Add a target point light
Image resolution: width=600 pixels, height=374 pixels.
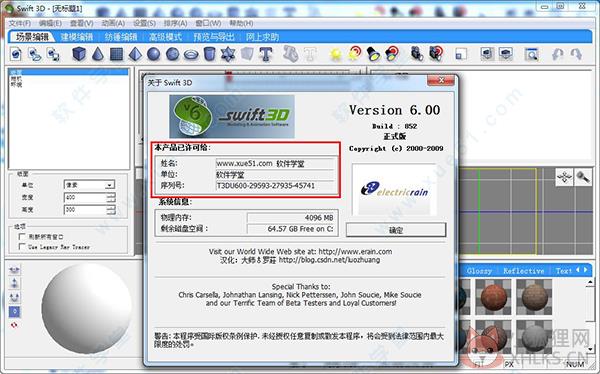tap(355, 53)
